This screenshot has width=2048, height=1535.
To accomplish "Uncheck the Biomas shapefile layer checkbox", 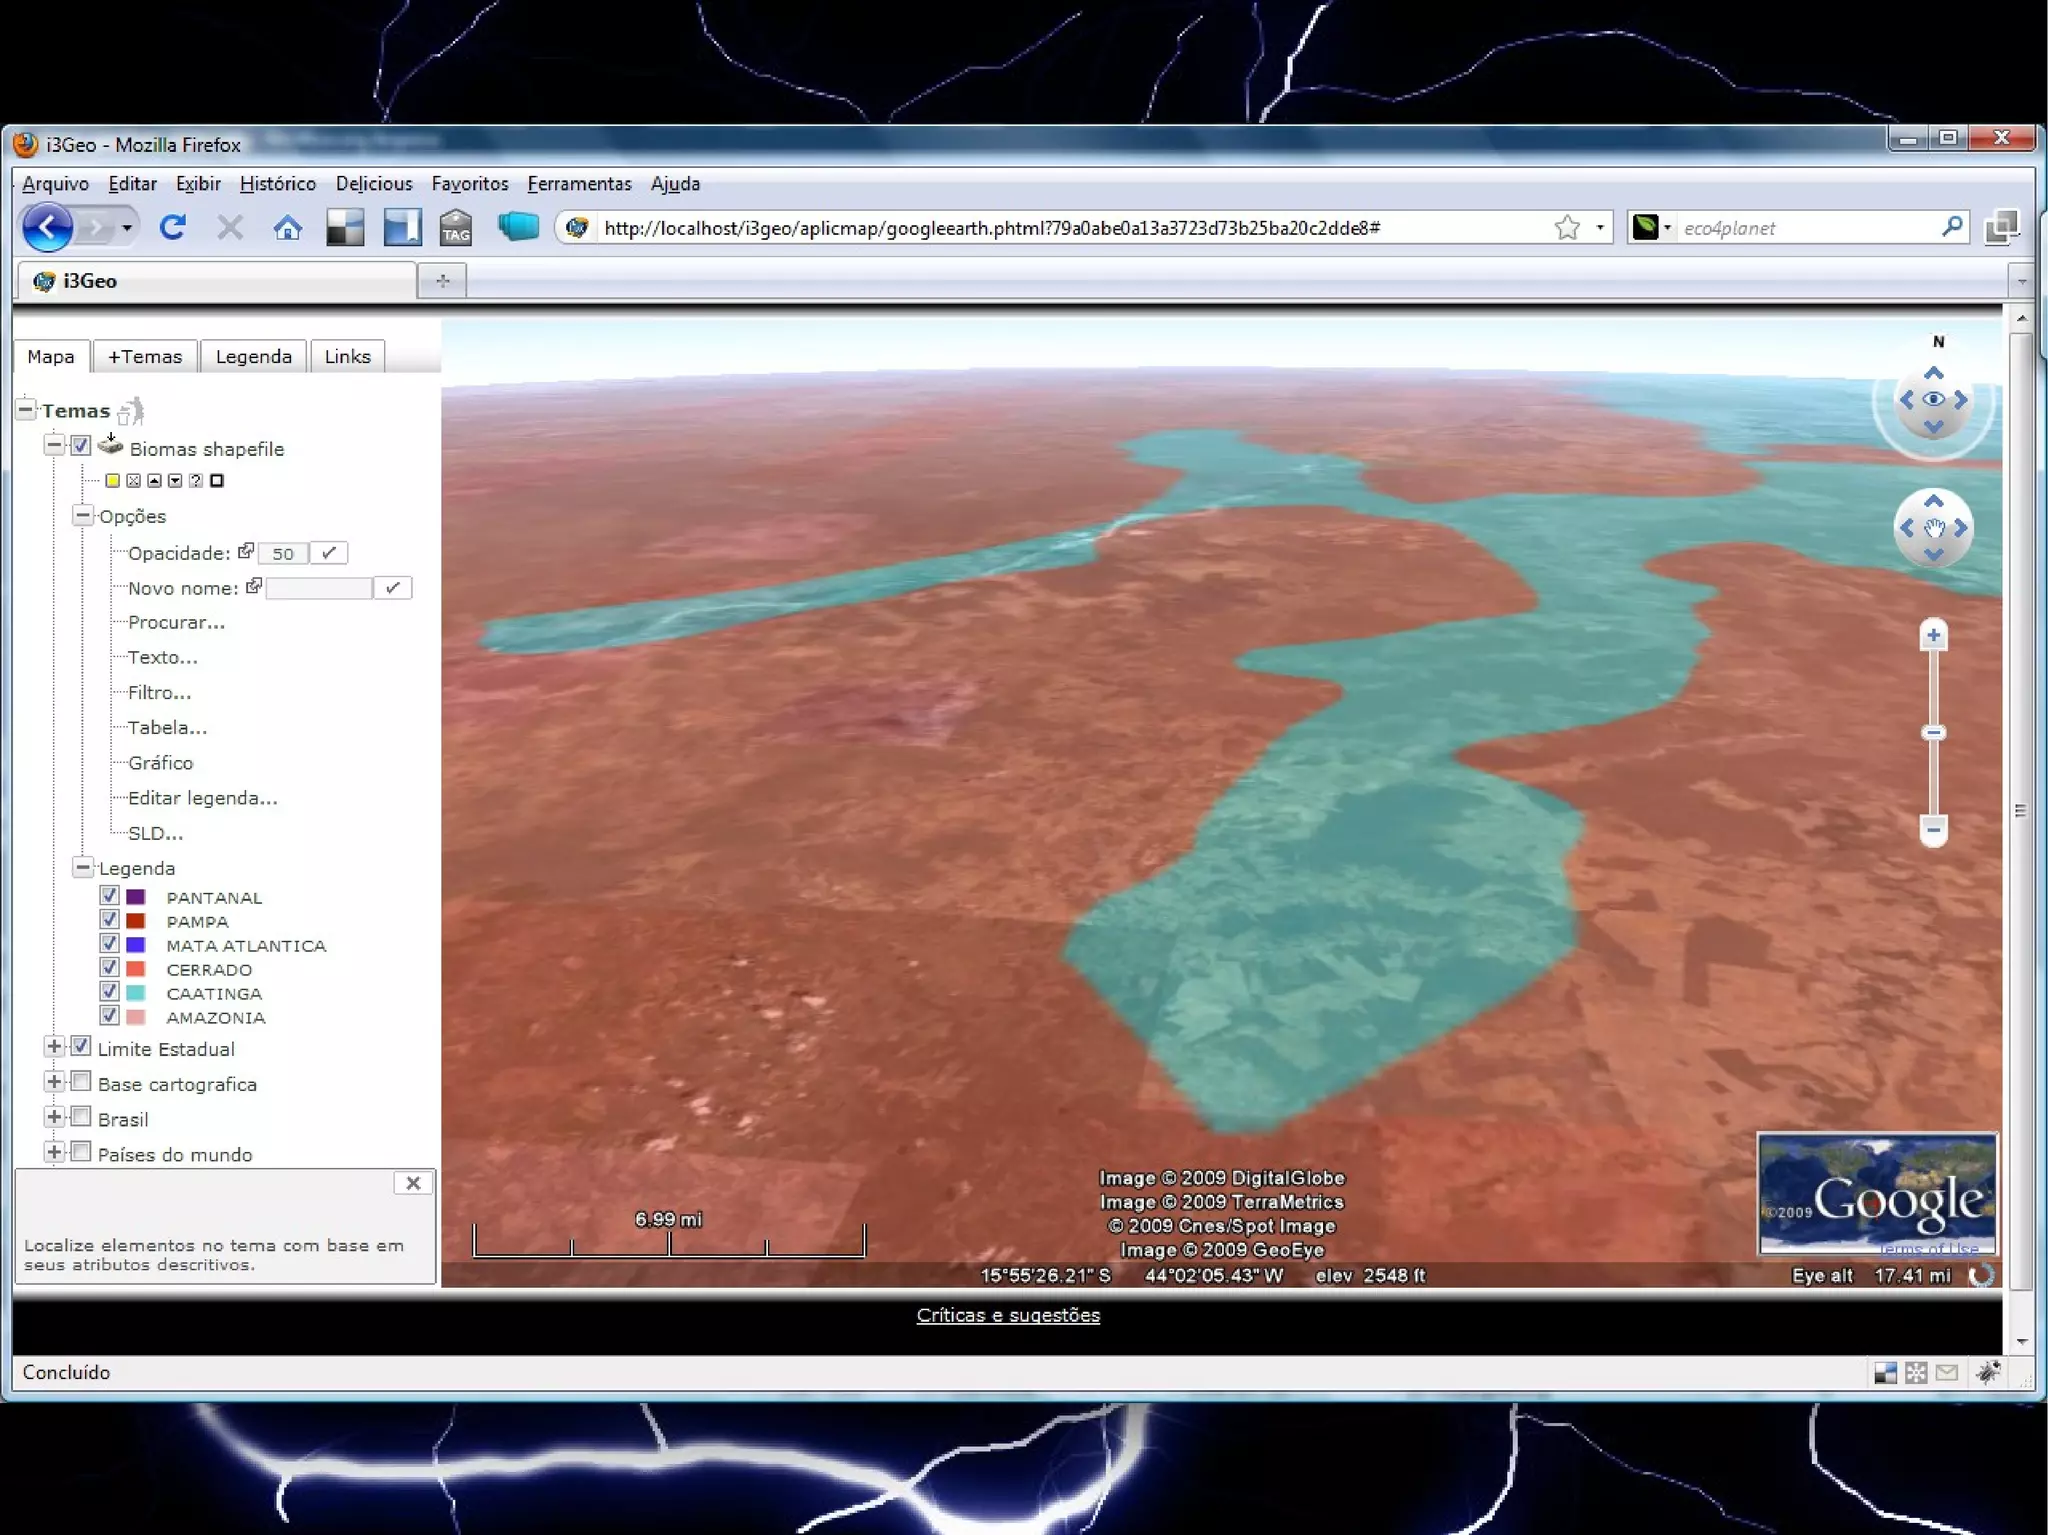I will pyautogui.click(x=81, y=446).
